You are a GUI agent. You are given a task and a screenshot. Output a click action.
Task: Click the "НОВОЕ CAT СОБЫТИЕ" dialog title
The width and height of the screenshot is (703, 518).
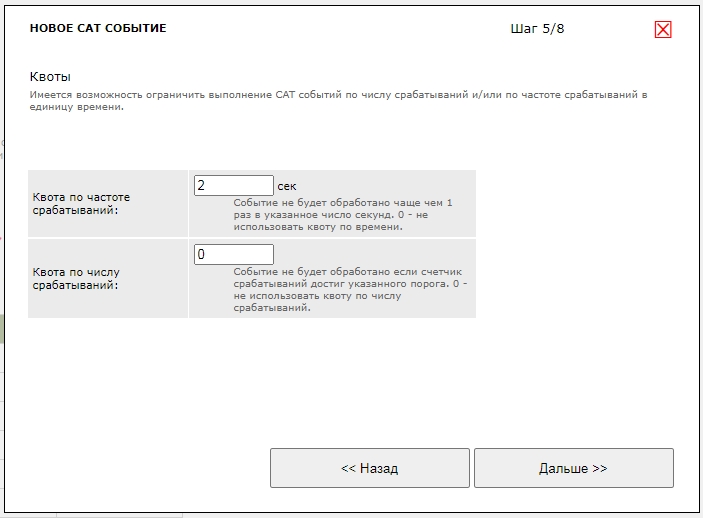98,29
